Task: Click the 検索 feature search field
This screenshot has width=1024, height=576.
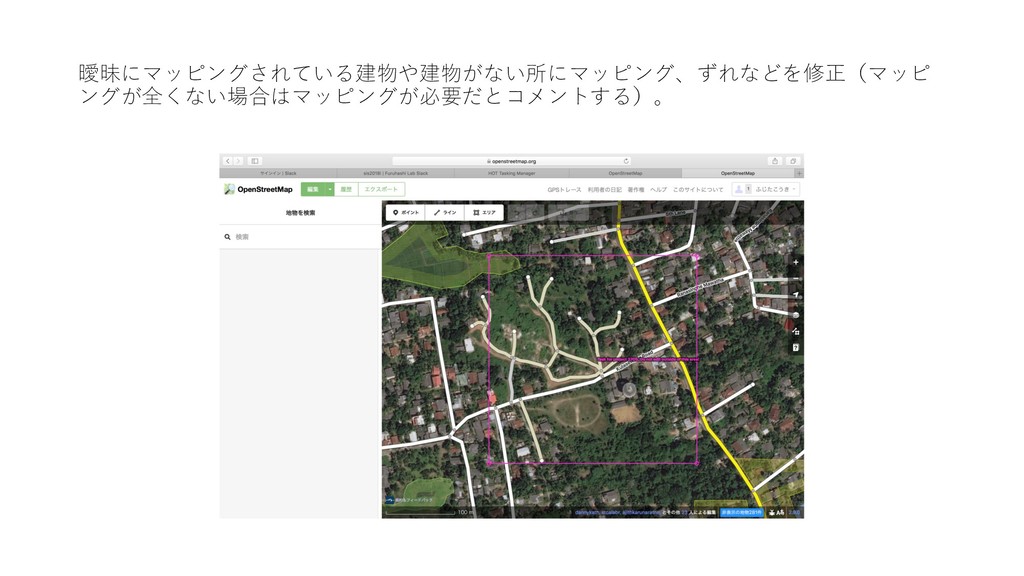Action: 300,237
